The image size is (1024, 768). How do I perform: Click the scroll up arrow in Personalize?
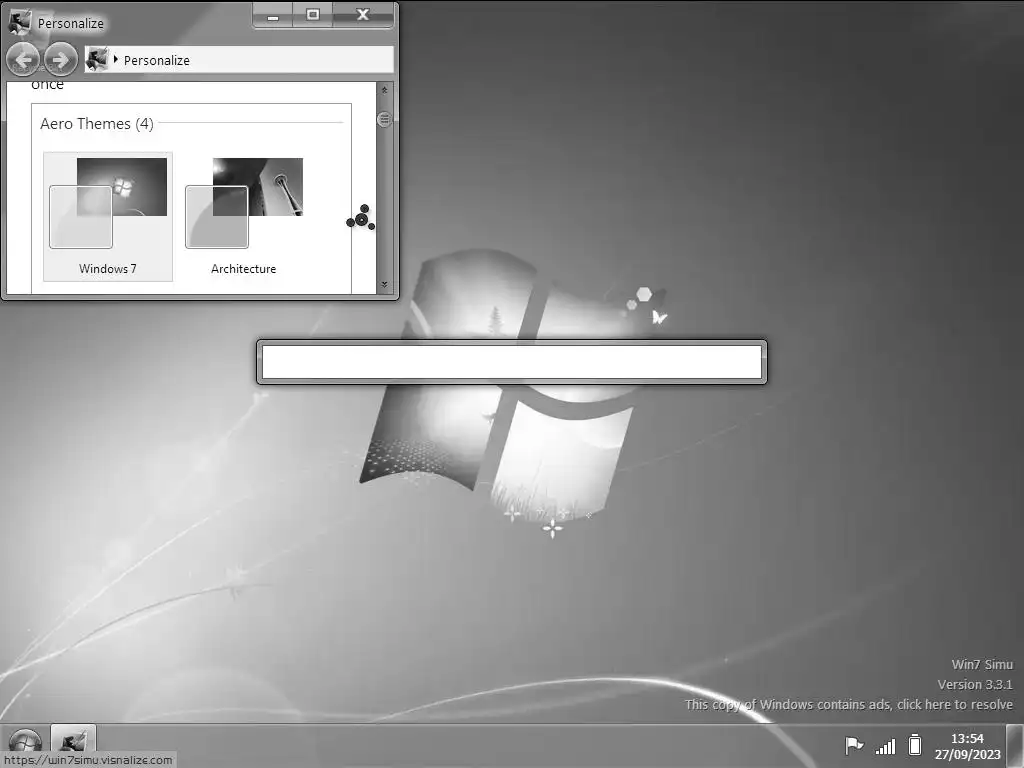pyautogui.click(x=385, y=90)
